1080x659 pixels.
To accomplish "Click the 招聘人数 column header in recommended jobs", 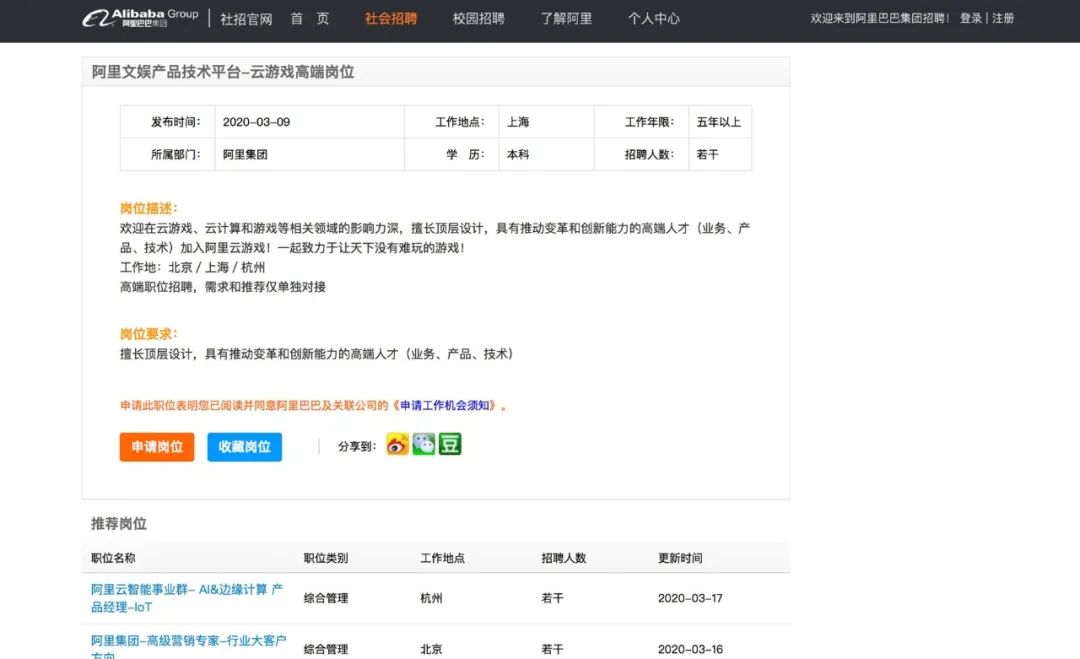I will click(563, 558).
